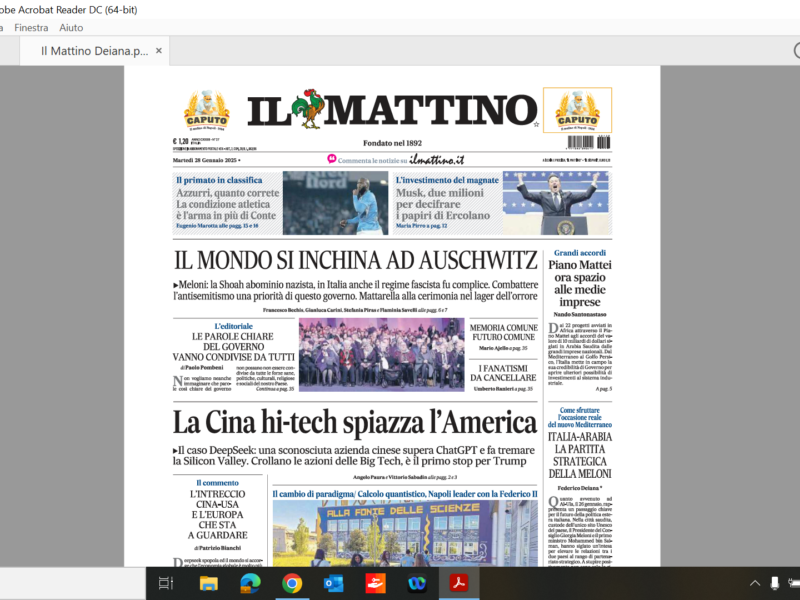Image resolution: width=800 pixels, height=600 pixels.
Task: Click the boxed Caputo logo on the right
Action: coord(577,110)
